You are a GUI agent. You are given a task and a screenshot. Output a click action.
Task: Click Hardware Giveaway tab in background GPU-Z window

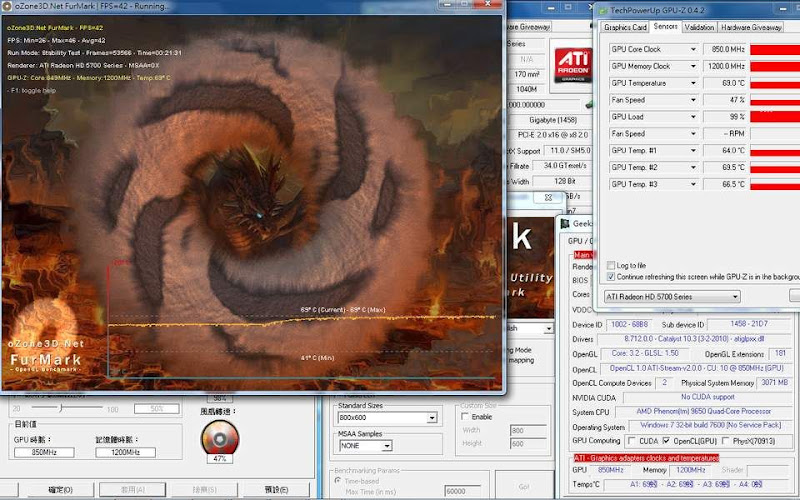528,27
